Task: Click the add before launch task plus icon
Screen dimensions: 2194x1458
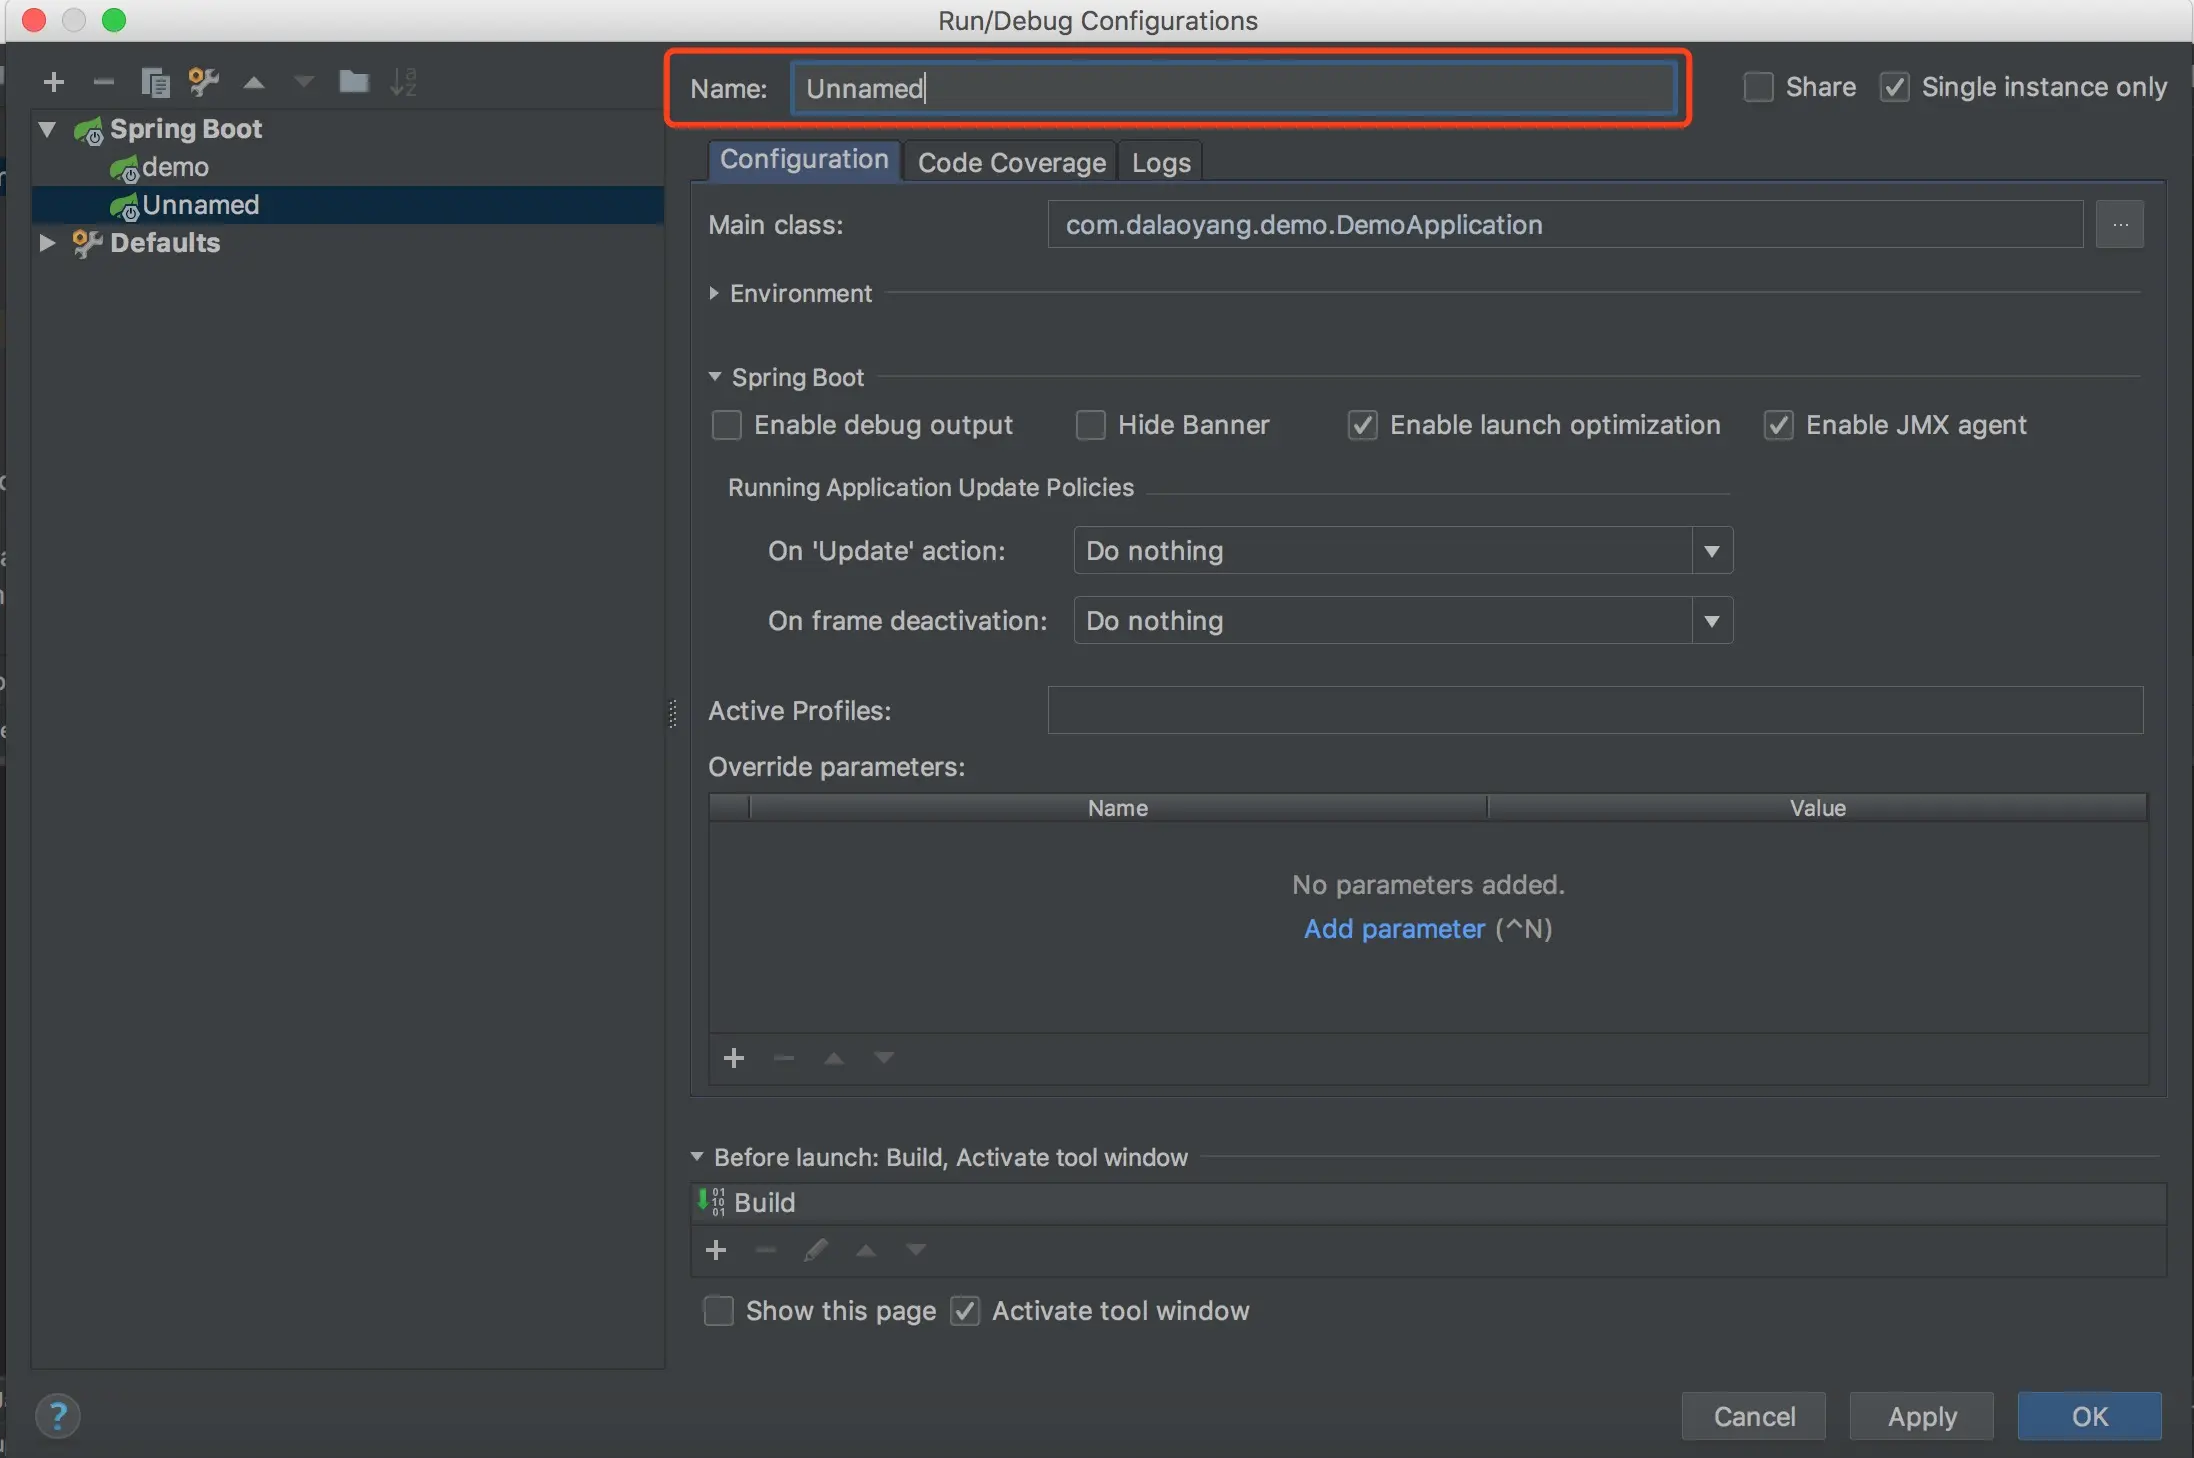Action: (x=716, y=1250)
